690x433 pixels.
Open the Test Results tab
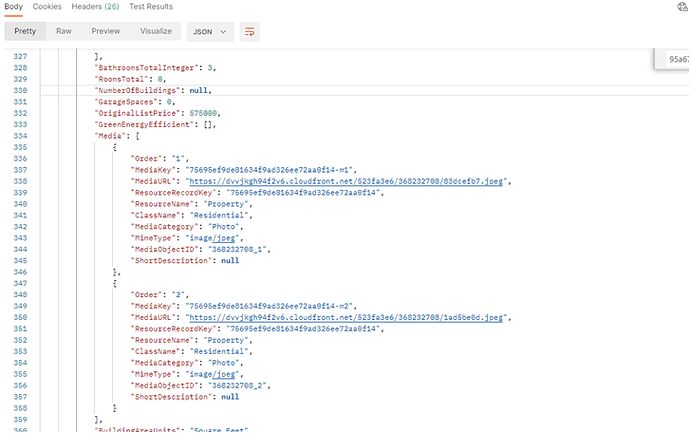coord(151,7)
